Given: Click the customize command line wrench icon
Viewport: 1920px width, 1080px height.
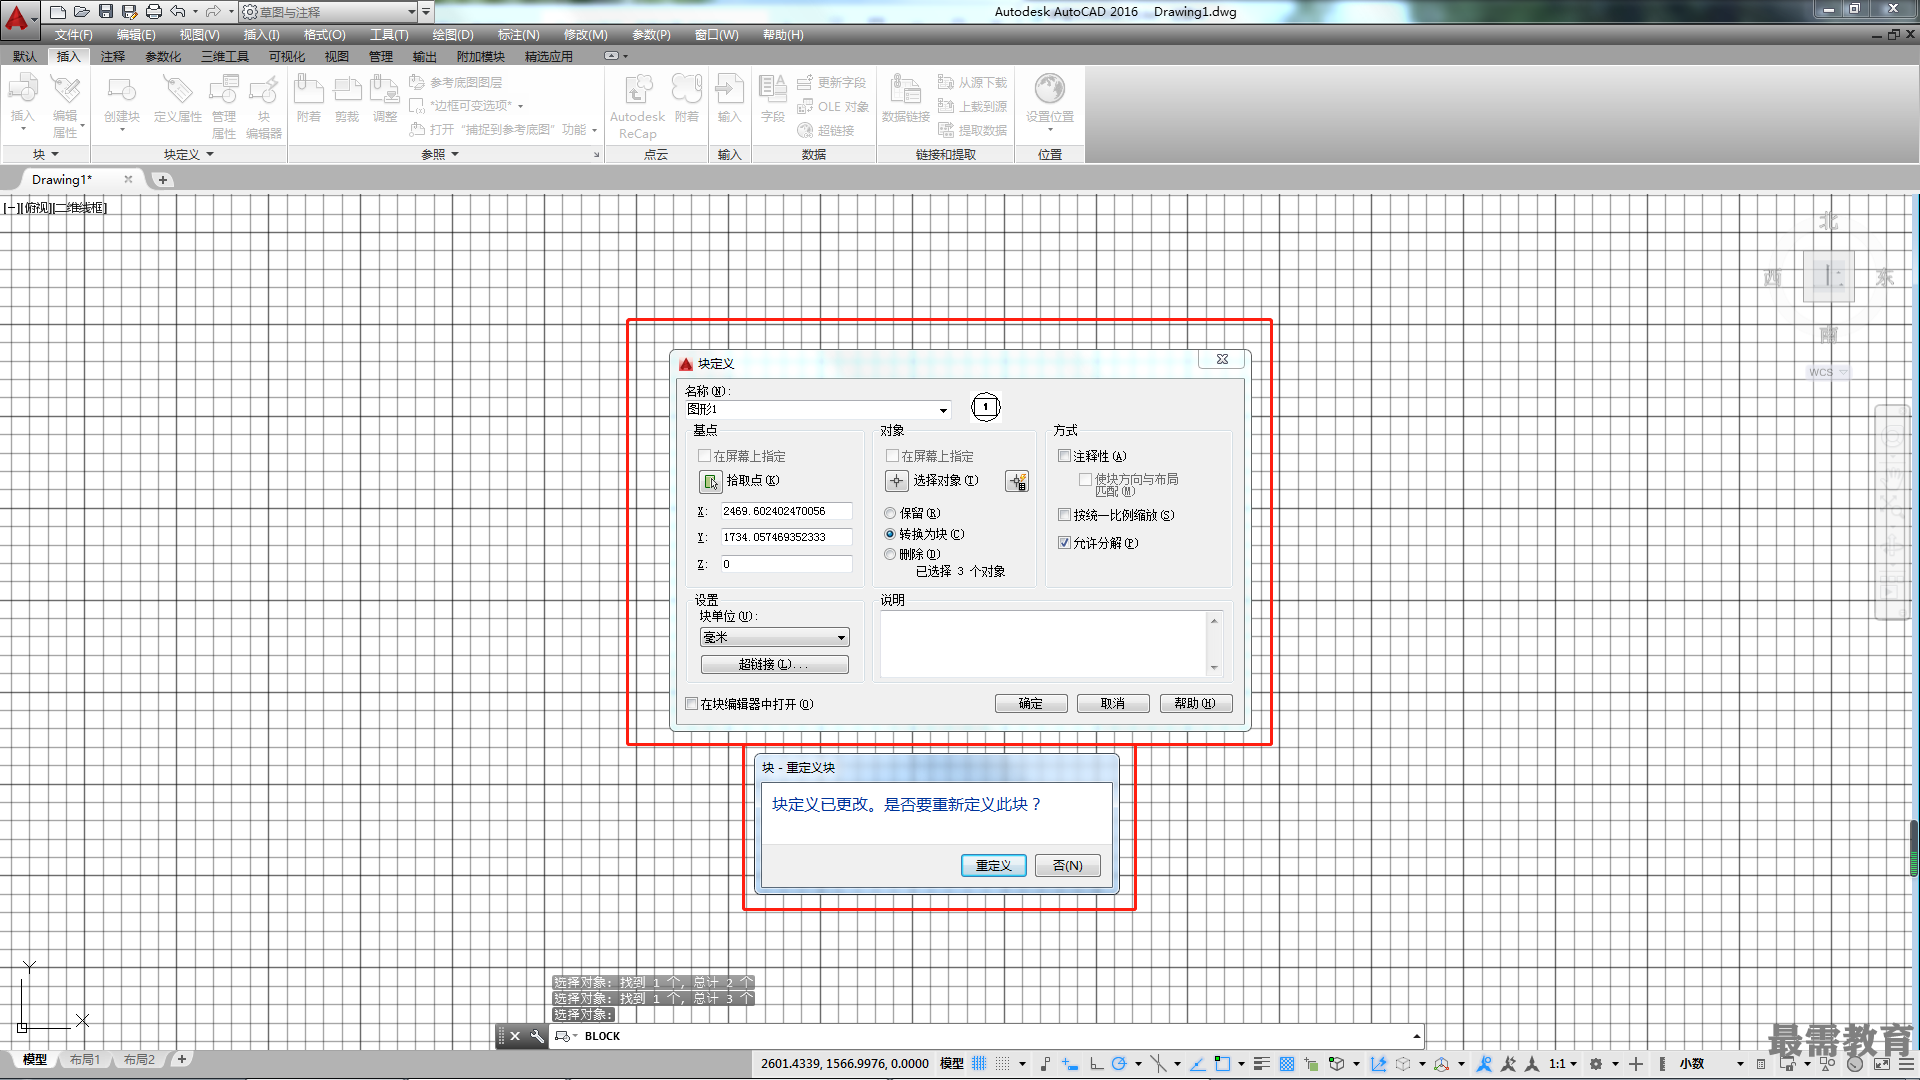Looking at the screenshot, I should click(x=537, y=1036).
